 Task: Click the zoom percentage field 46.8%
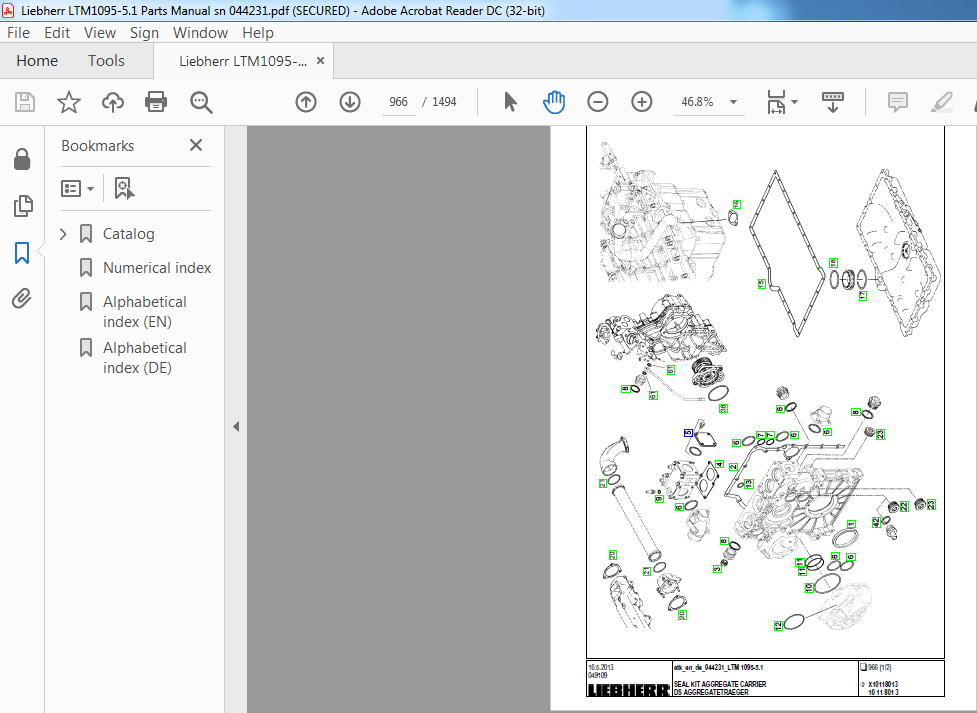click(697, 102)
